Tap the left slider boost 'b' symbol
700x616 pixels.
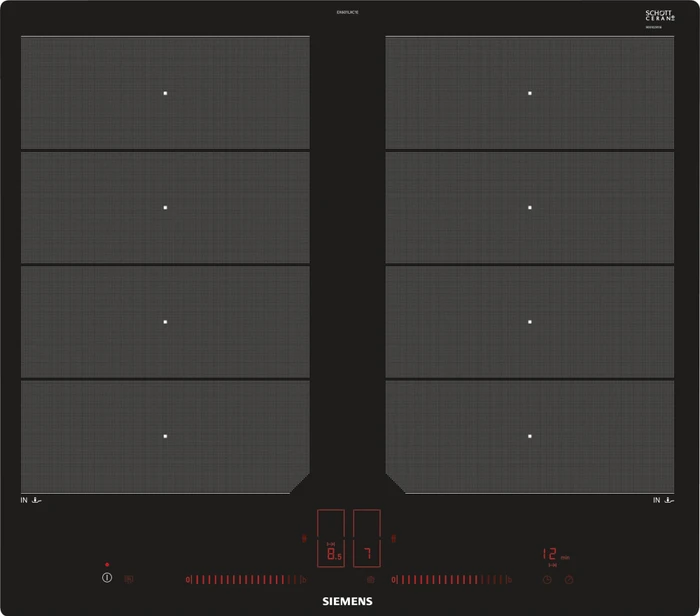304,580
